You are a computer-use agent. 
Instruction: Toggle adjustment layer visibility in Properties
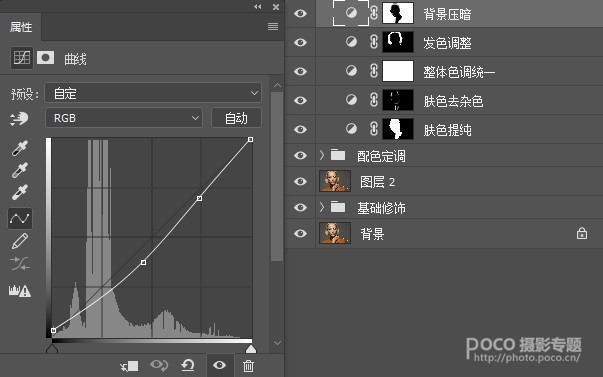[219, 365]
